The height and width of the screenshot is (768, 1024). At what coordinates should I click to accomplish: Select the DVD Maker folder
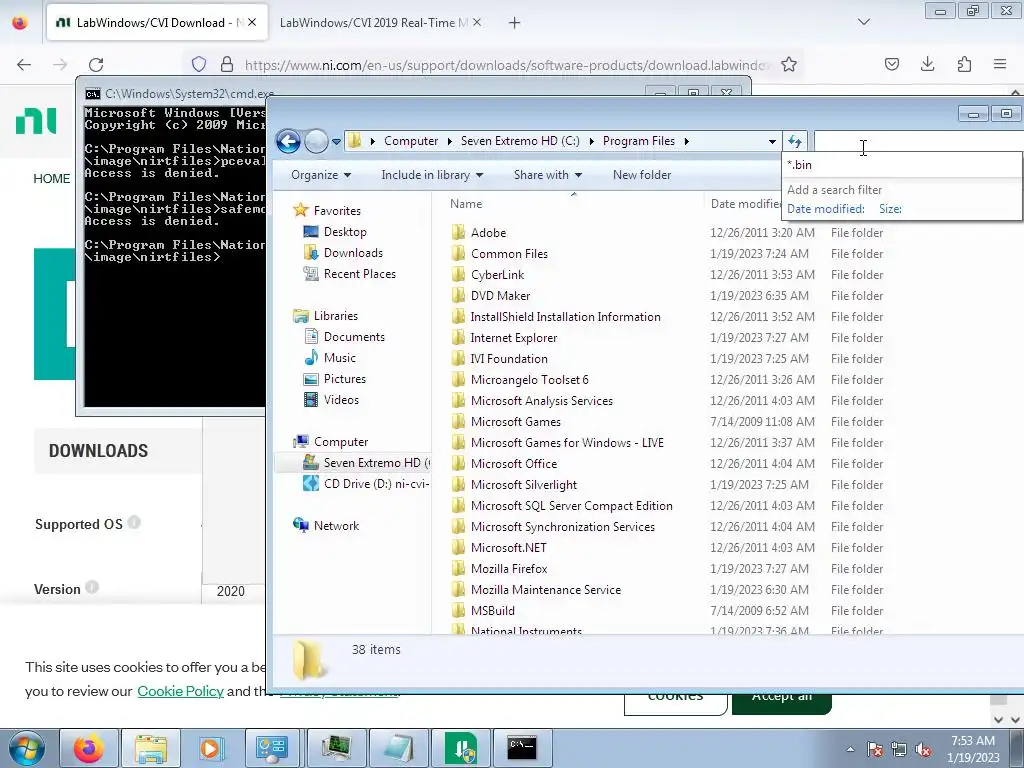tap(500, 296)
